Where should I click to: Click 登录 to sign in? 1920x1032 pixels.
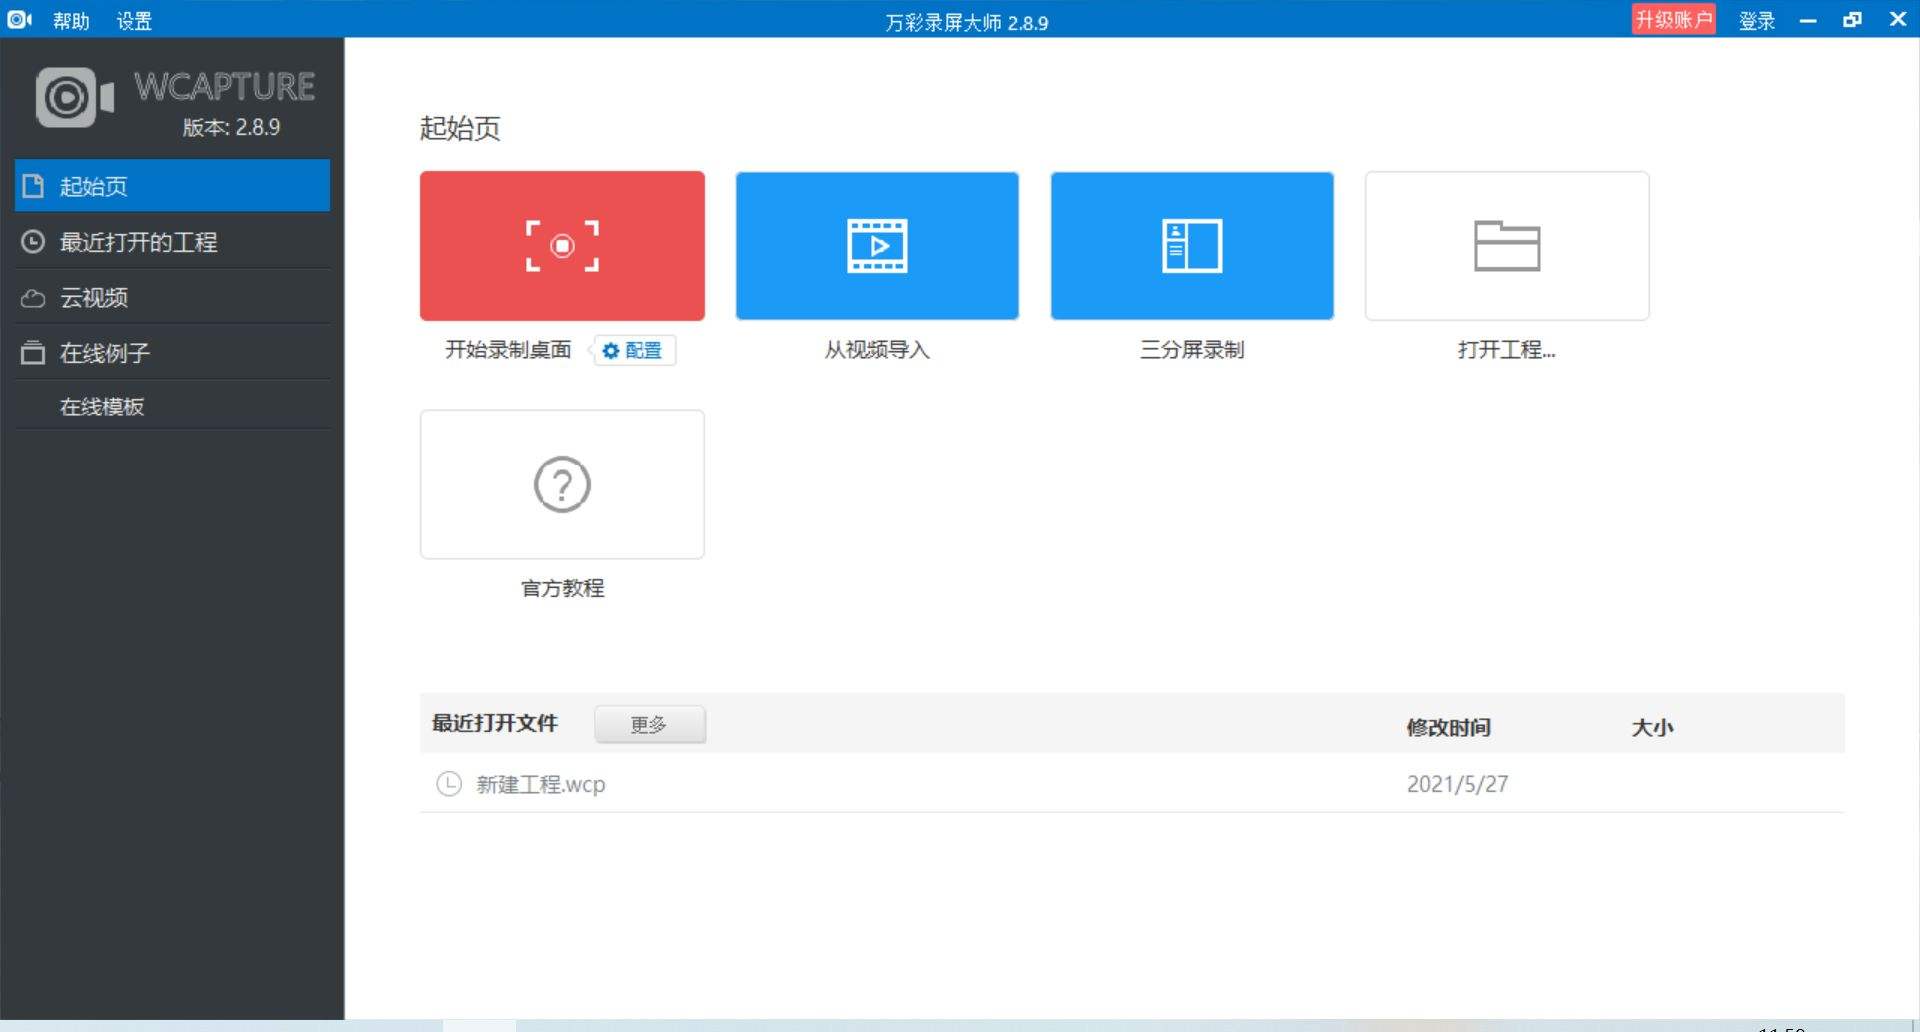1757,21
